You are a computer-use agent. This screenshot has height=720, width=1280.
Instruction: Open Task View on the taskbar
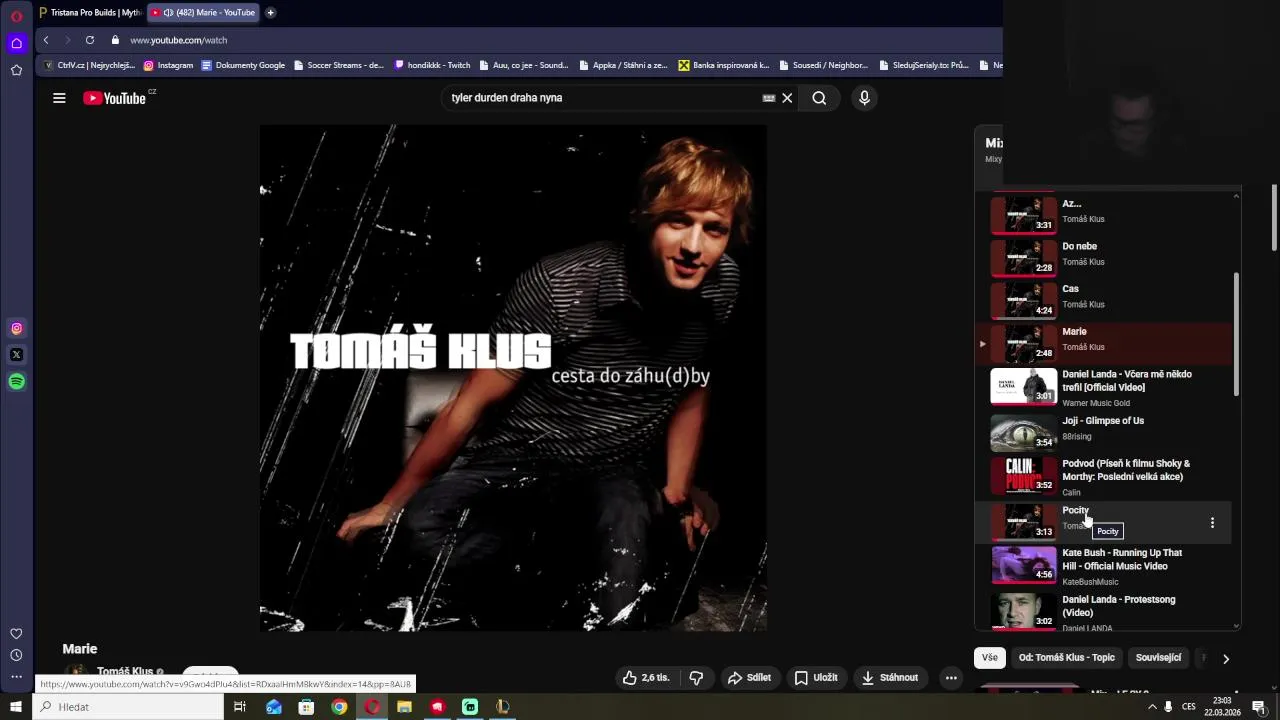[x=240, y=707]
